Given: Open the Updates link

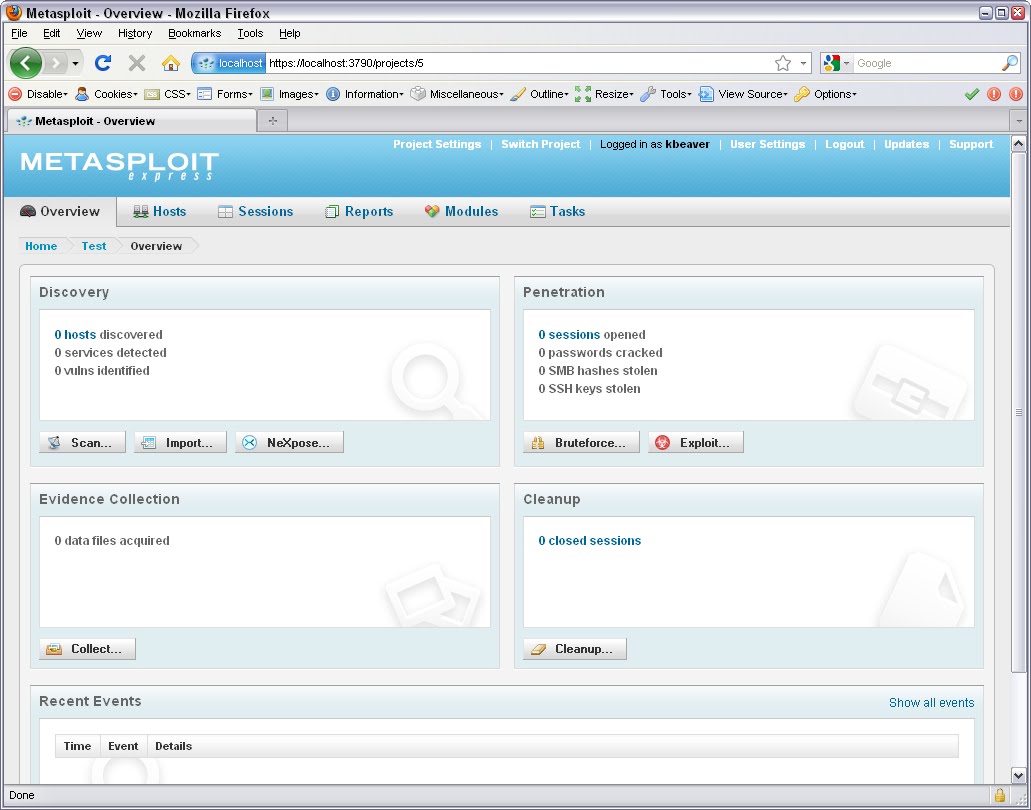Looking at the screenshot, I should coord(906,144).
